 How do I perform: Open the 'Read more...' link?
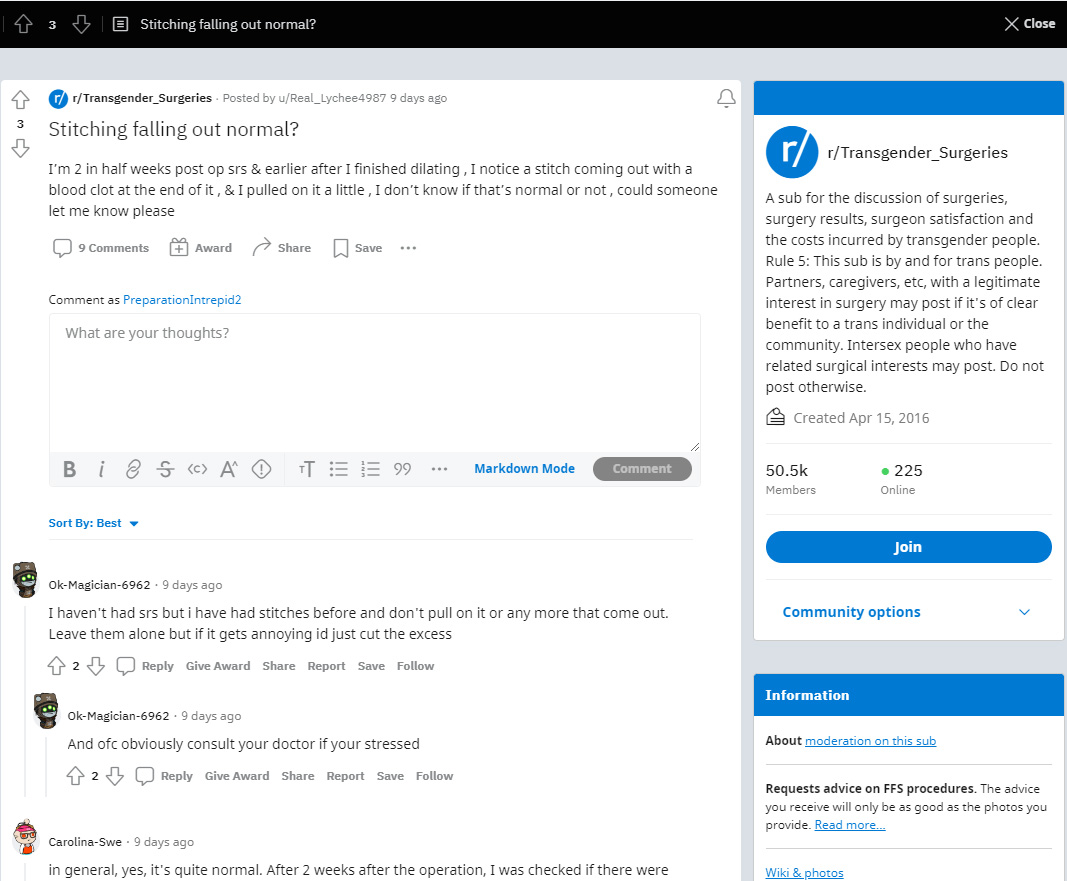pyautogui.click(x=850, y=825)
